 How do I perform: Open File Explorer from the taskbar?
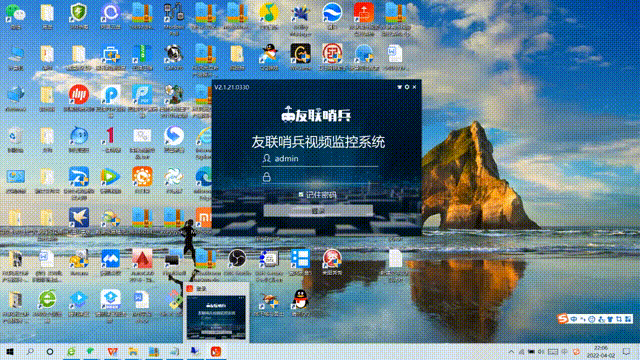coord(133,351)
